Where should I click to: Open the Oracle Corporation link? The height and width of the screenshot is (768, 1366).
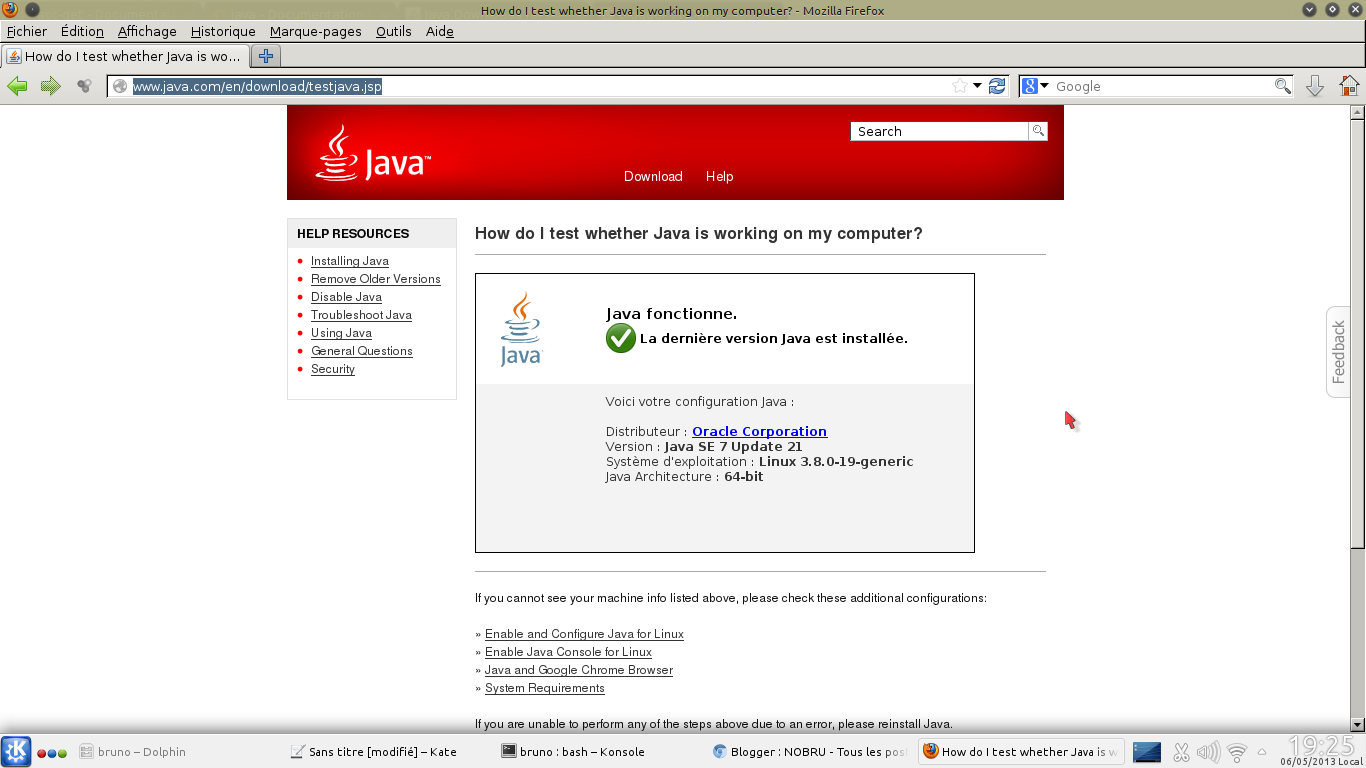click(759, 431)
